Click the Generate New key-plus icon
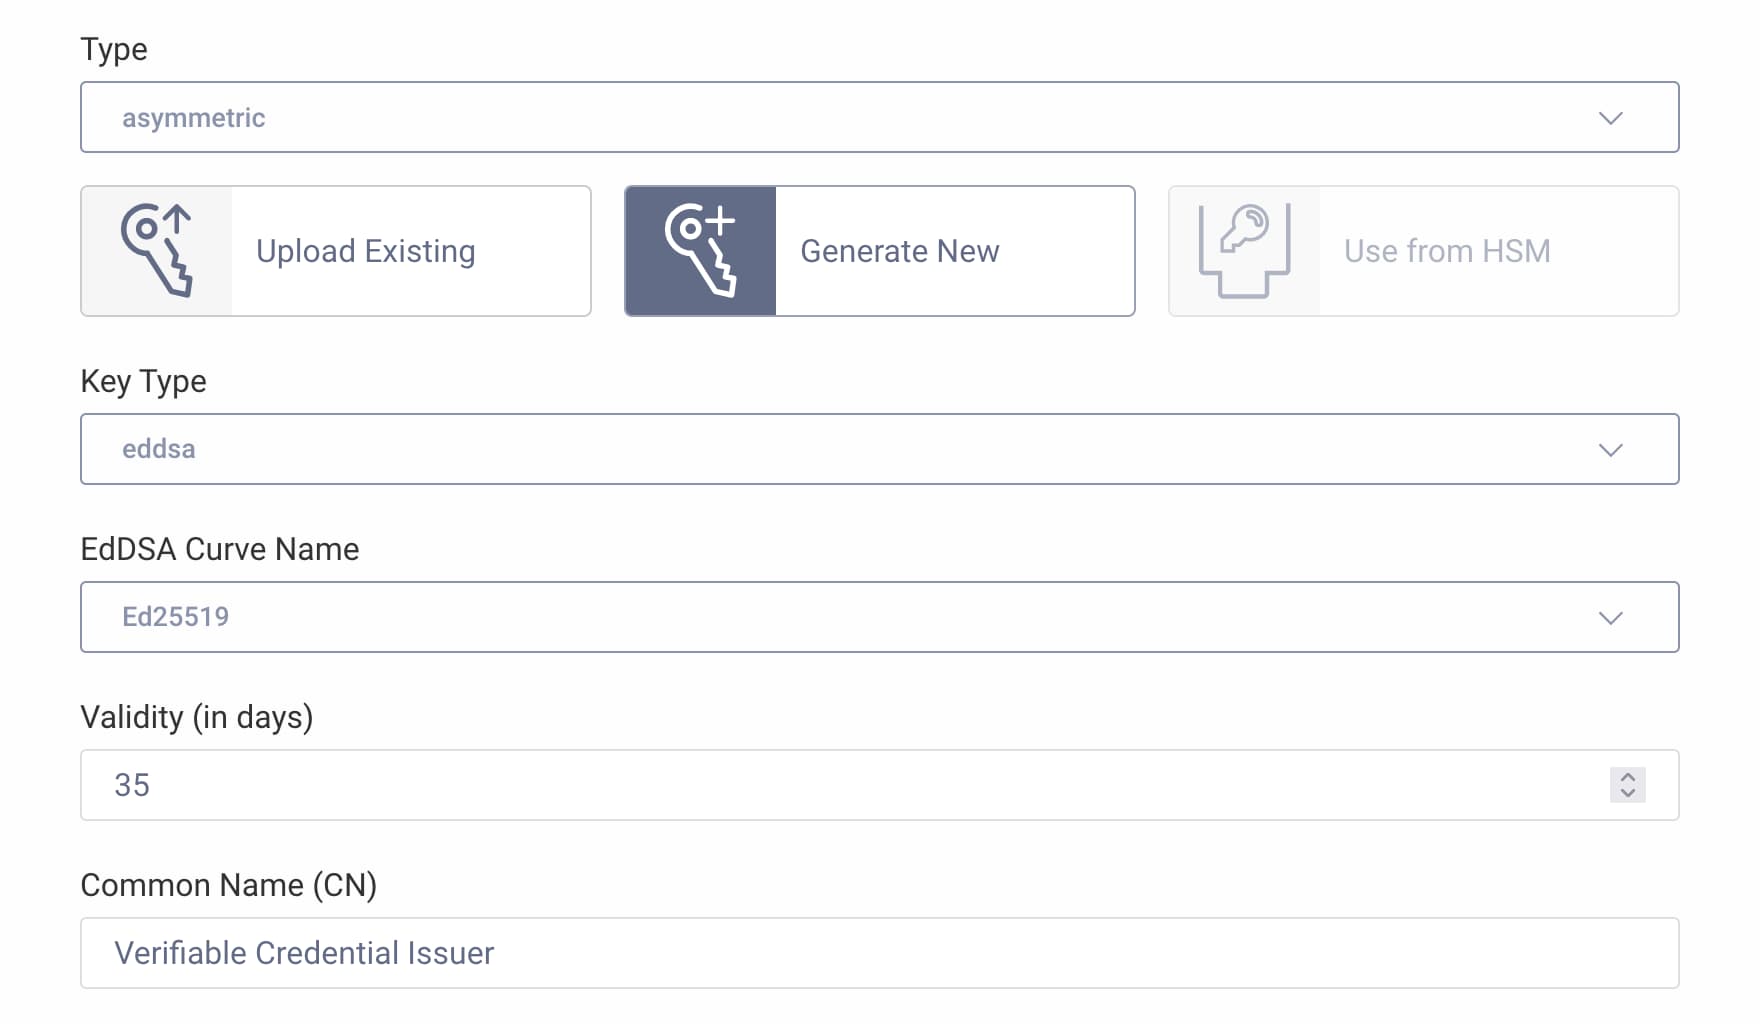This screenshot has width=1760, height=1028. (x=700, y=250)
